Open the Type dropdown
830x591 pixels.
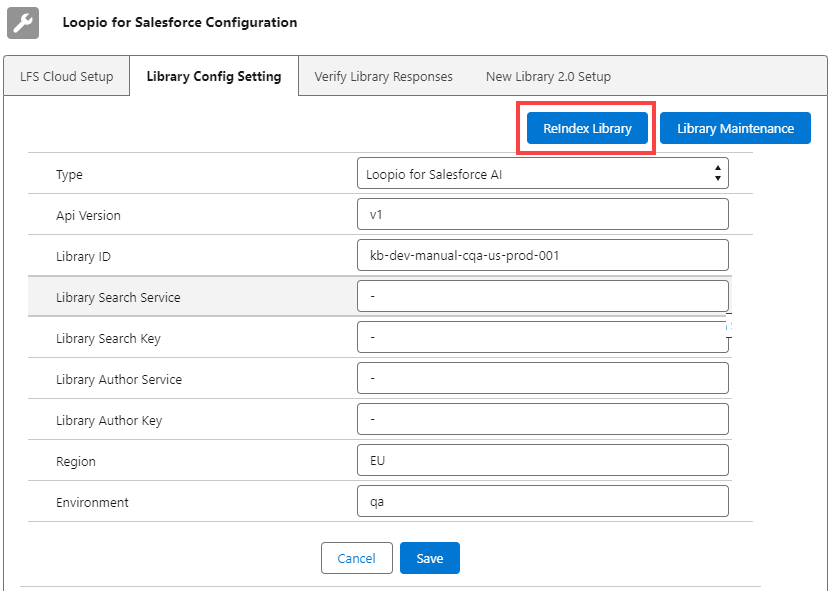point(543,173)
